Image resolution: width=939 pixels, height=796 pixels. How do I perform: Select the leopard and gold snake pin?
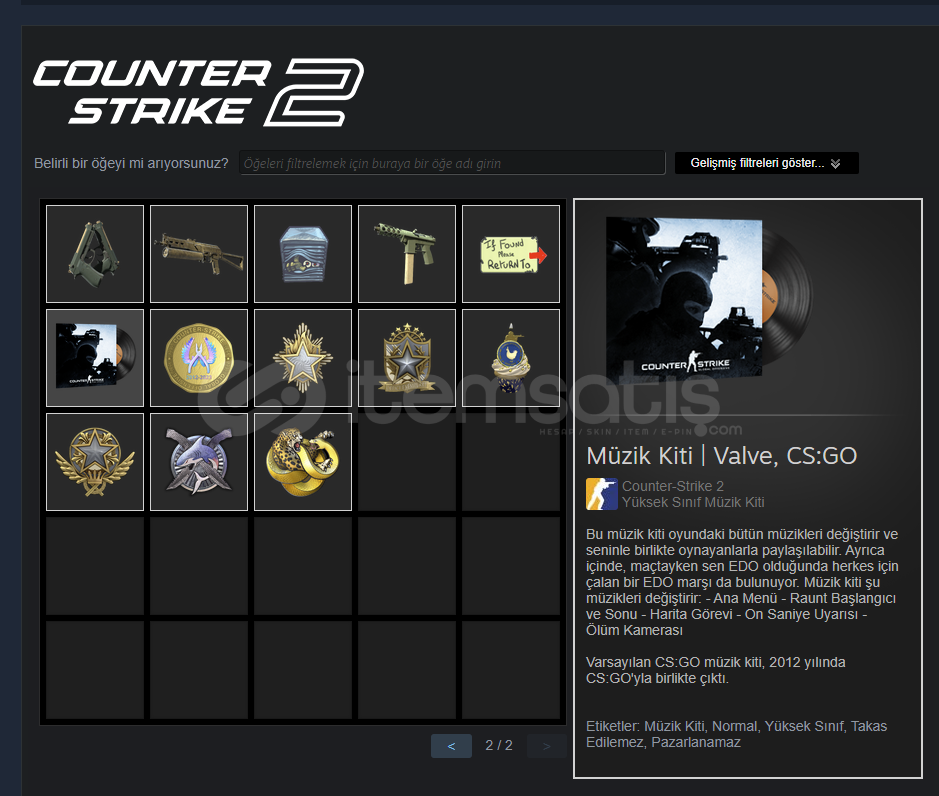pyautogui.click(x=302, y=462)
